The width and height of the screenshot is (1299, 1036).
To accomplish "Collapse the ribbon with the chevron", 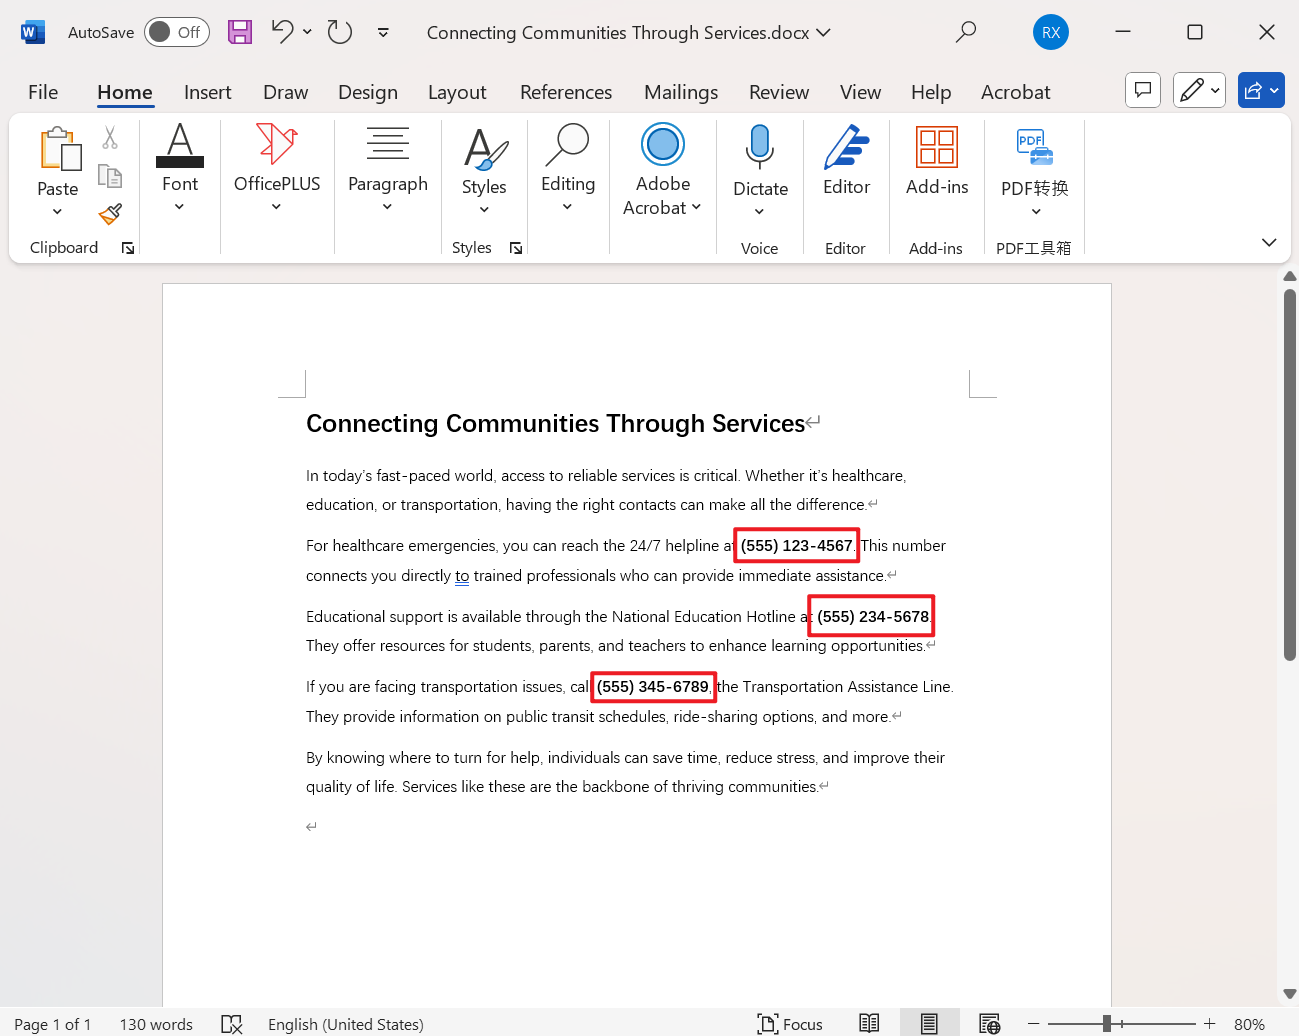I will 1268,242.
